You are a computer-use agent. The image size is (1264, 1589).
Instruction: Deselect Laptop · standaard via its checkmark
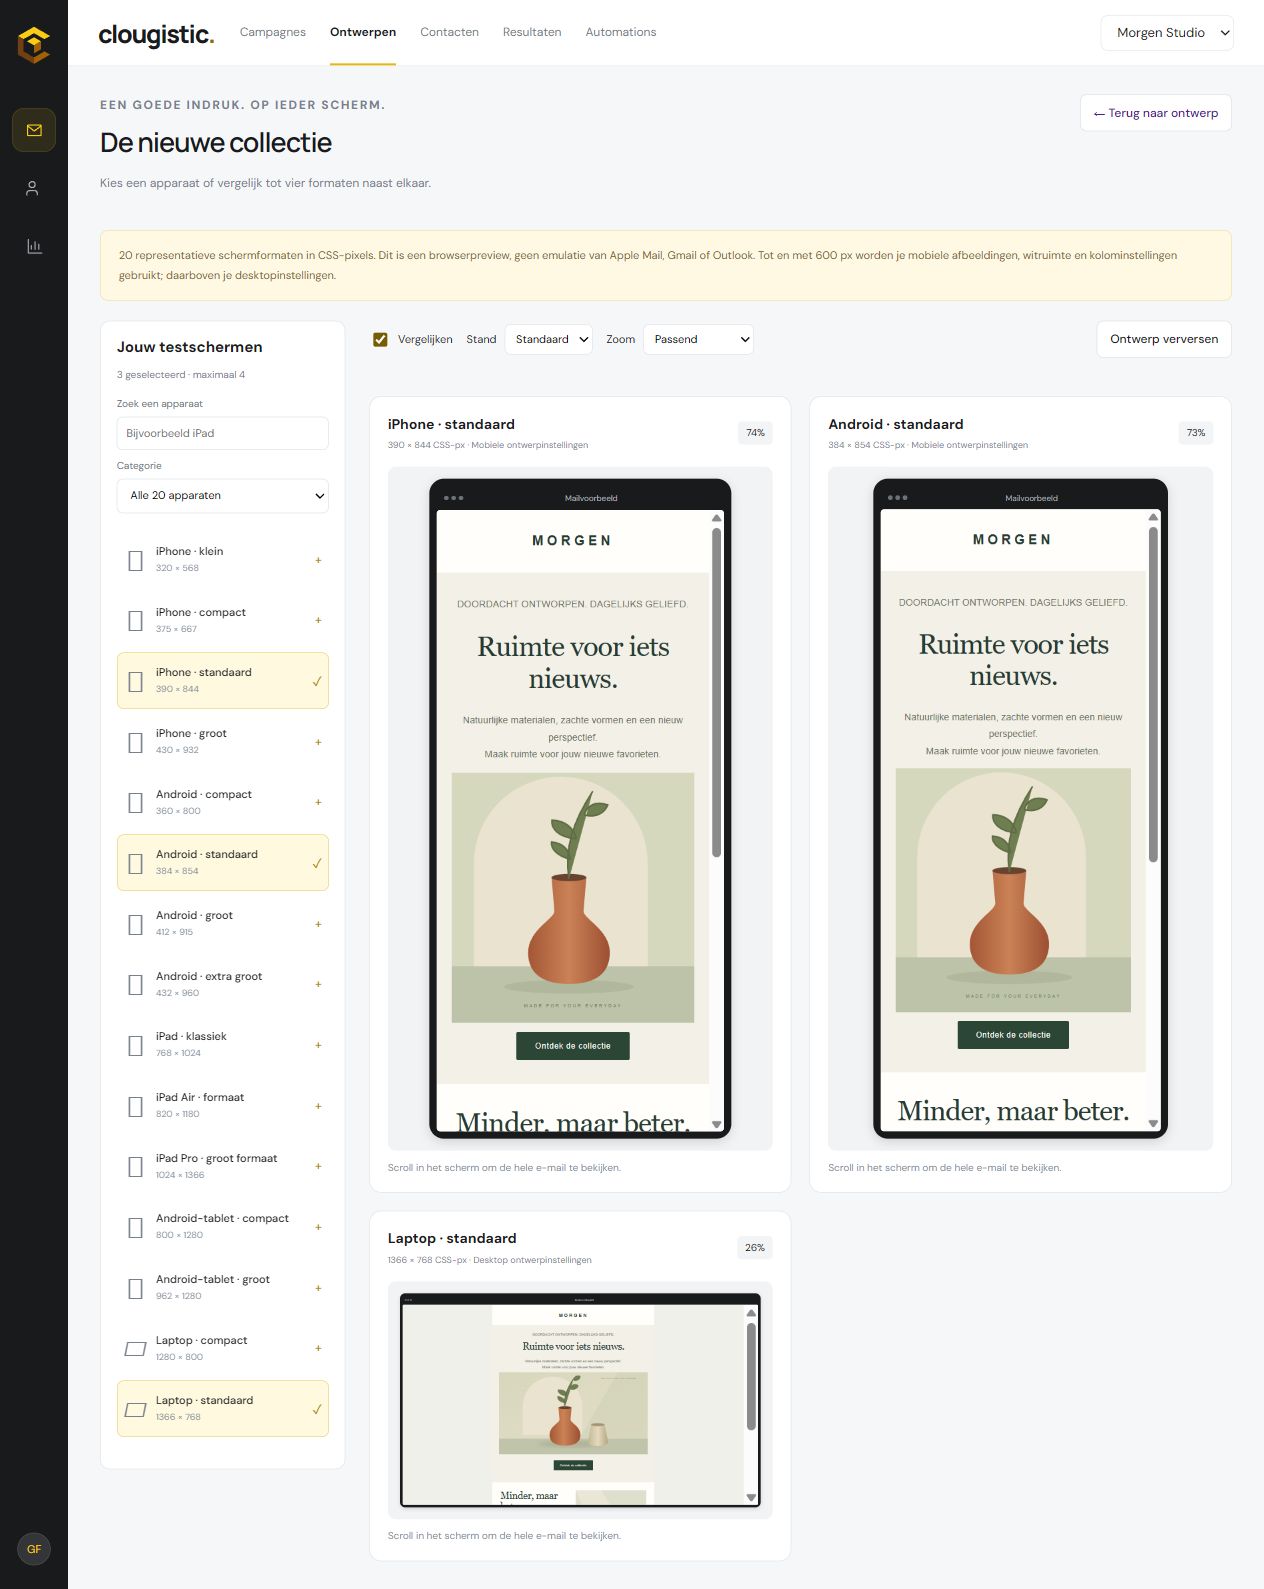[317, 1409]
